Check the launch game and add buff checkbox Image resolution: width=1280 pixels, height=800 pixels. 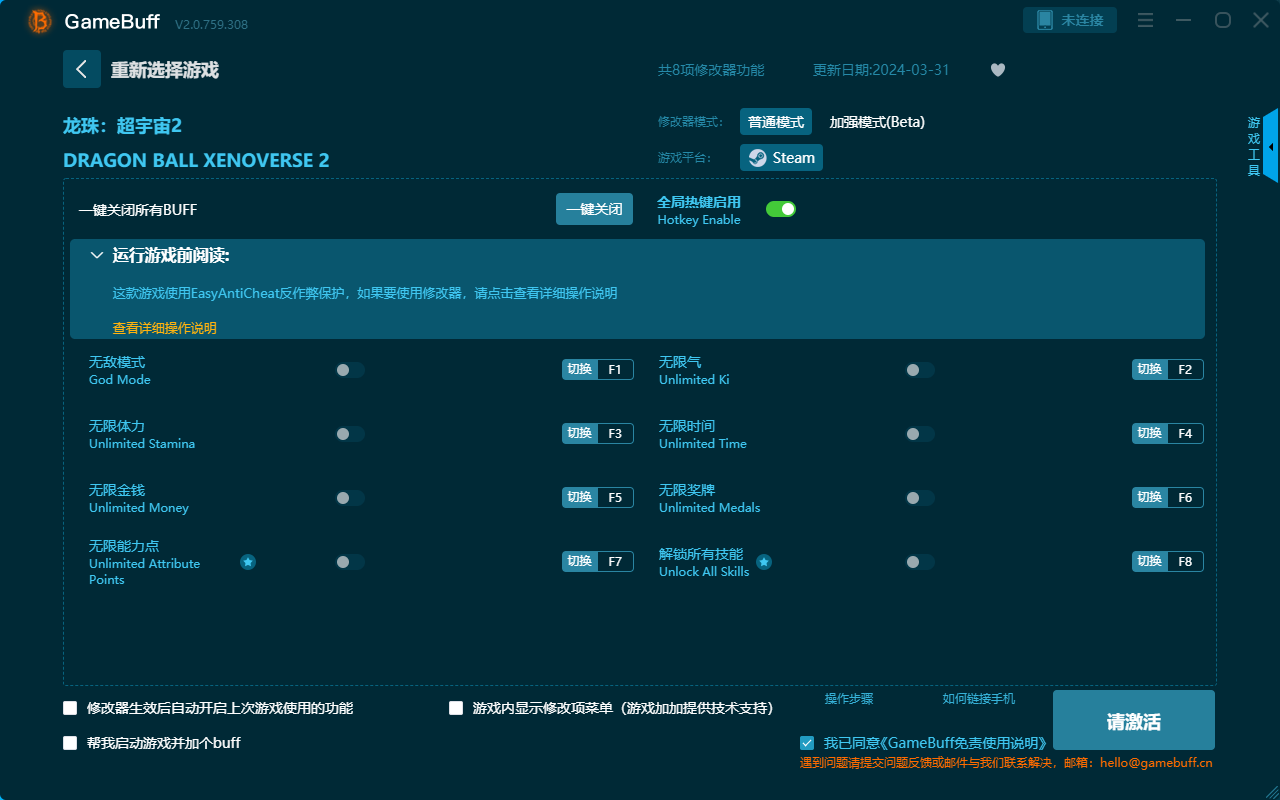coord(70,743)
